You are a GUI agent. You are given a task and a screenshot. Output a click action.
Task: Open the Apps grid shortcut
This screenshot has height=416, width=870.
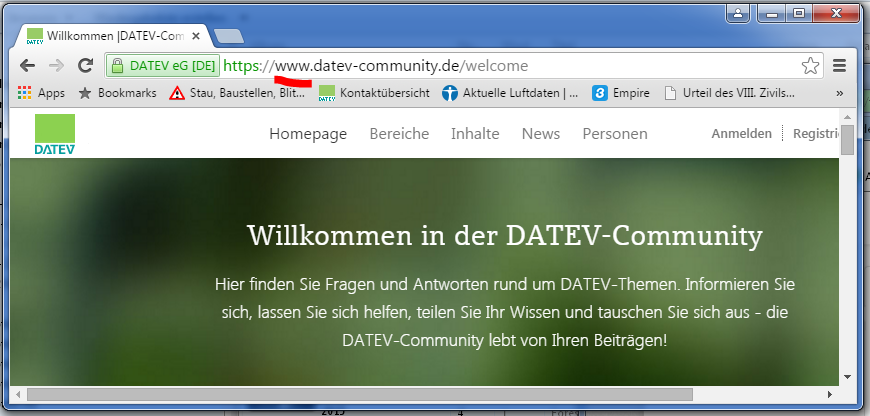pyautogui.click(x=41, y=93)
